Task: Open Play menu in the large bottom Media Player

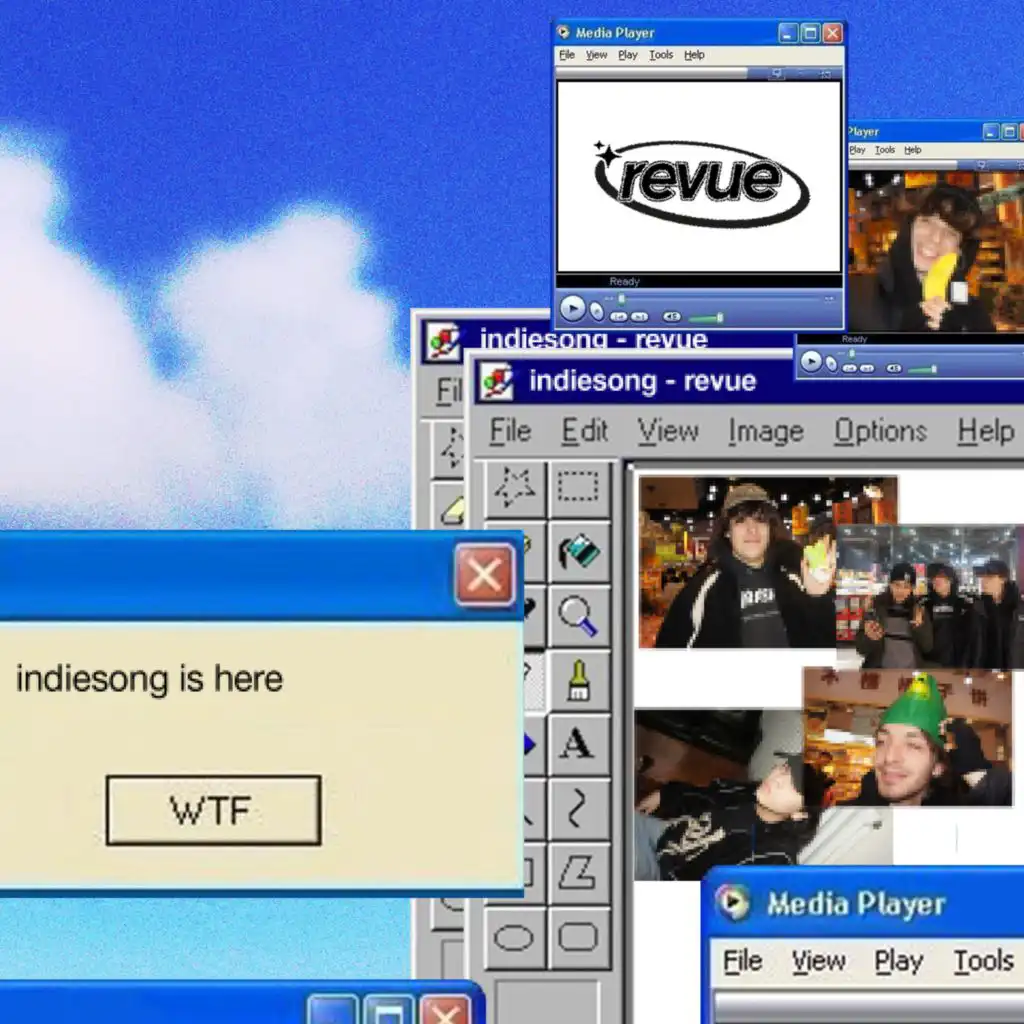Action: [899, 961]
